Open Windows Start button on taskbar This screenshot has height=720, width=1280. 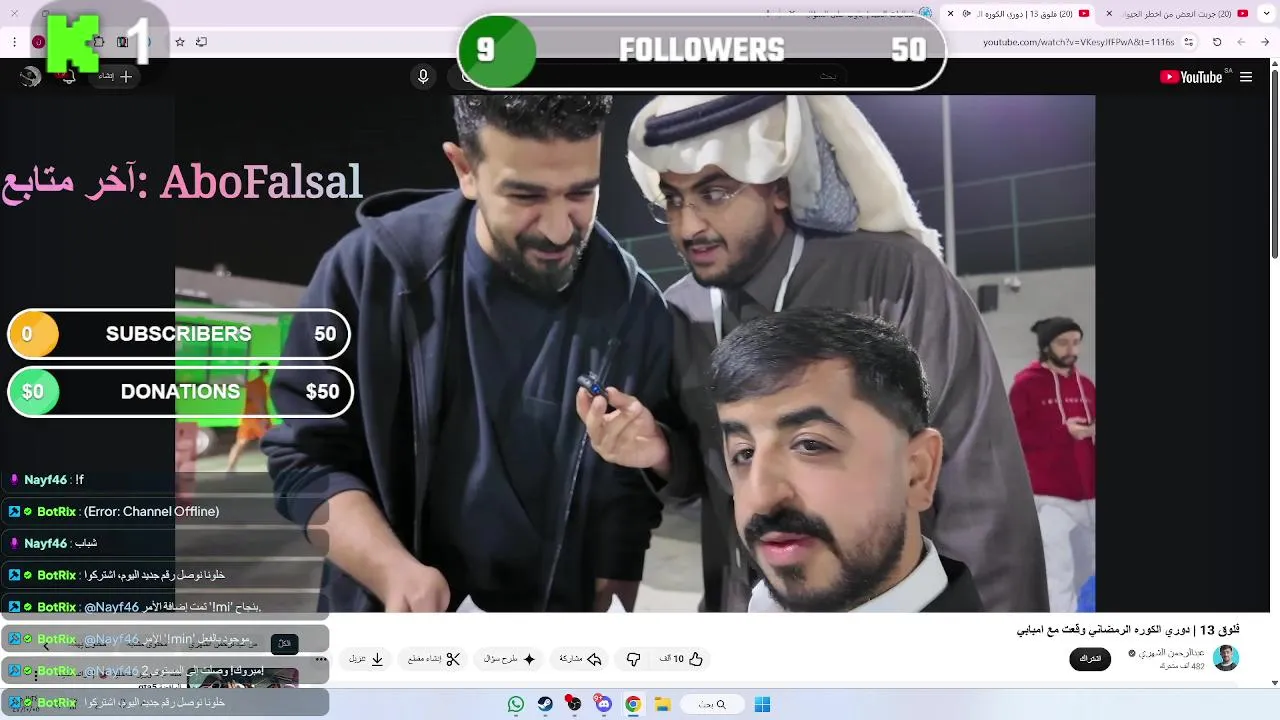pos(762,704)
